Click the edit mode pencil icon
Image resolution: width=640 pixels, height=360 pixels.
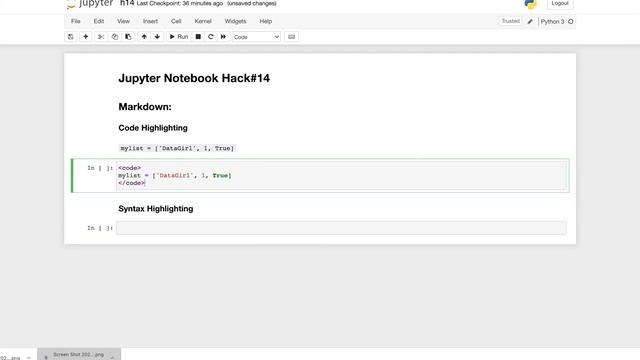click(x=530, y=22)
